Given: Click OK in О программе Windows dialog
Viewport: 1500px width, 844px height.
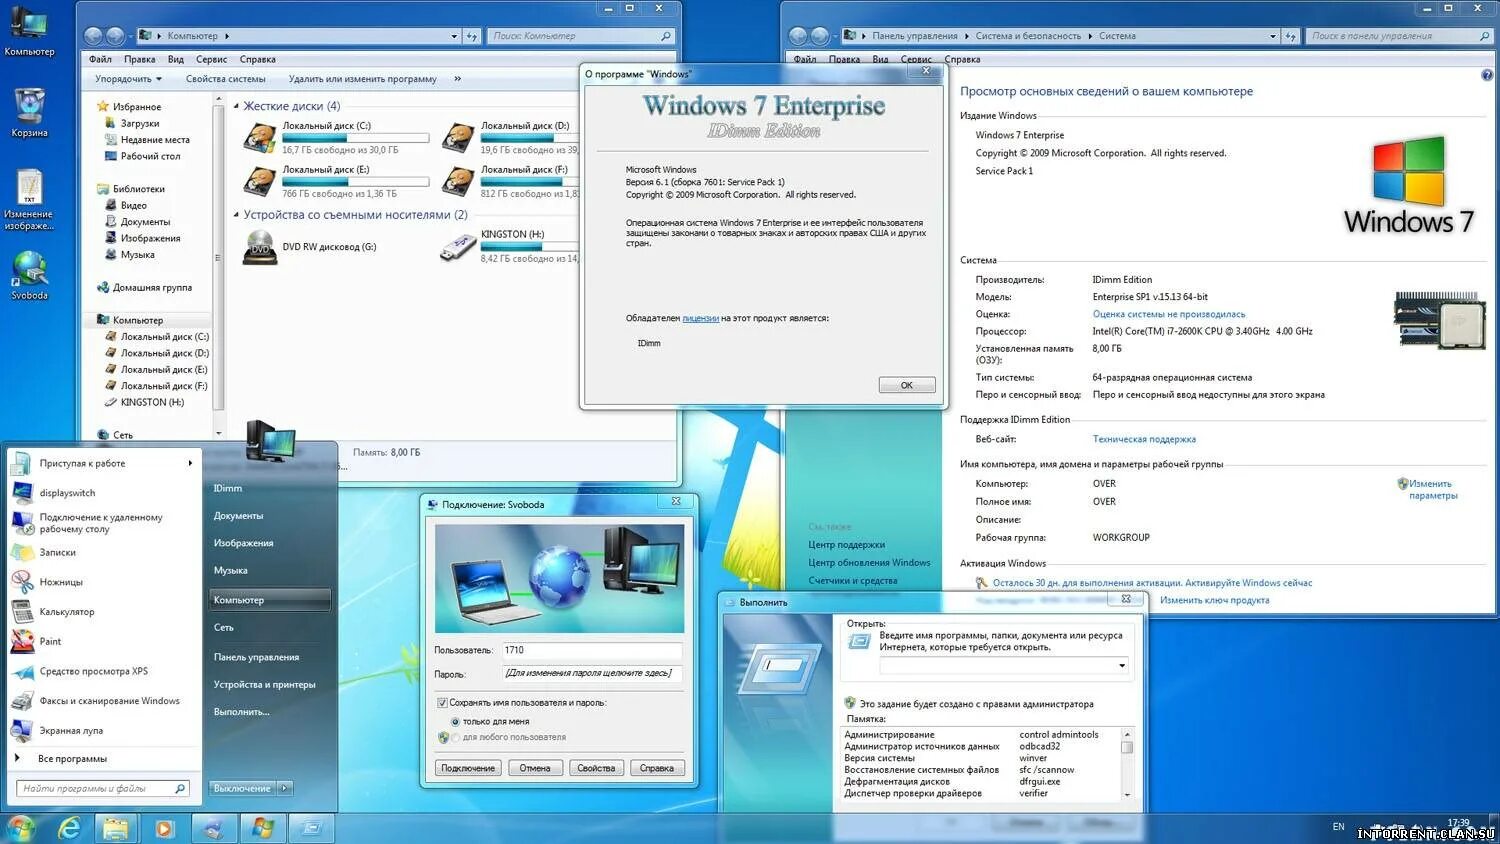Looking at the screenshot, I should 907,385.
